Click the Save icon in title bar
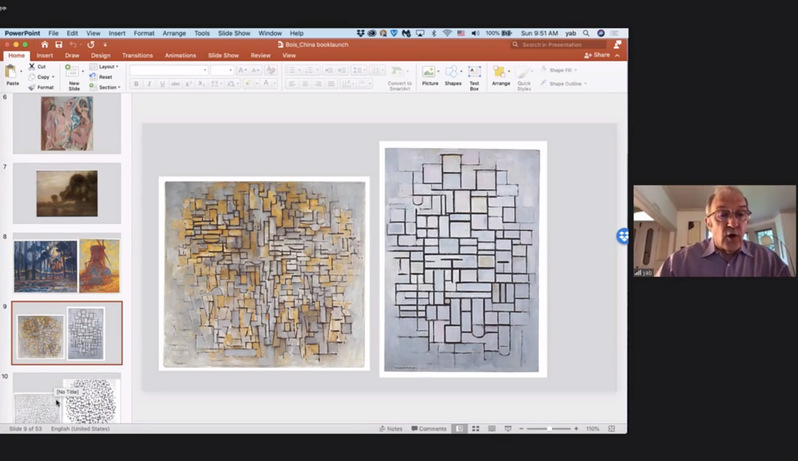Image resolution: width=798 pixels, height=461 pixels. (x=59, y=44)
